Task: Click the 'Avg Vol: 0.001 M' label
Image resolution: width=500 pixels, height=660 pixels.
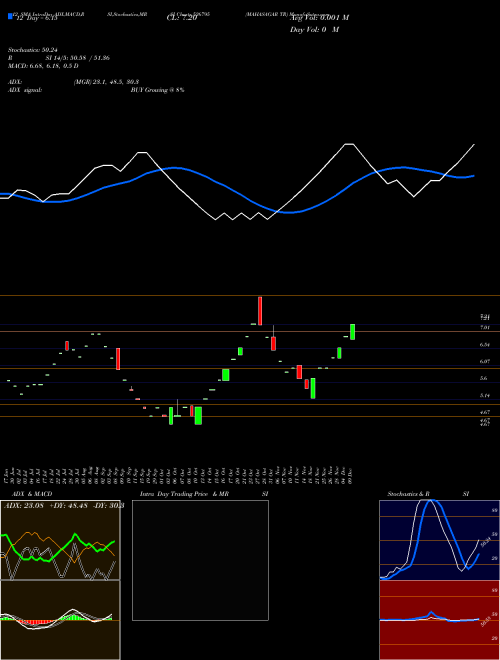Action: coord(319,18)
